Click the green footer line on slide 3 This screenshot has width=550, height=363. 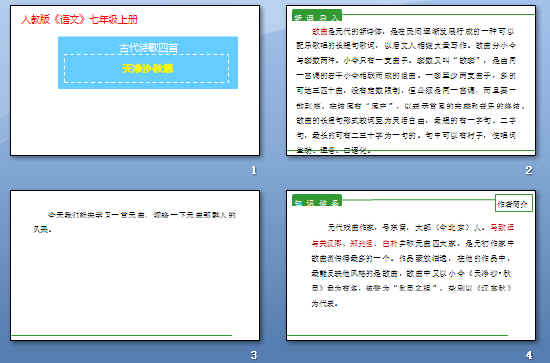pos(121,336)
